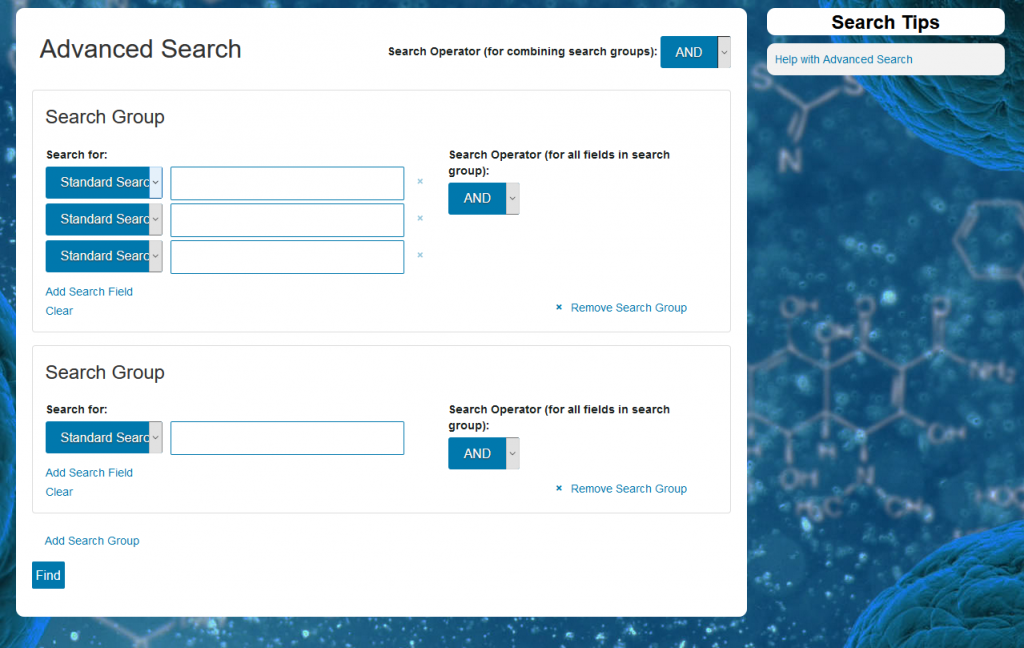This screenshot has height=648, width=1024.
Task: Open third Standard Search type dropdown
Action: [x=104, y=257]
